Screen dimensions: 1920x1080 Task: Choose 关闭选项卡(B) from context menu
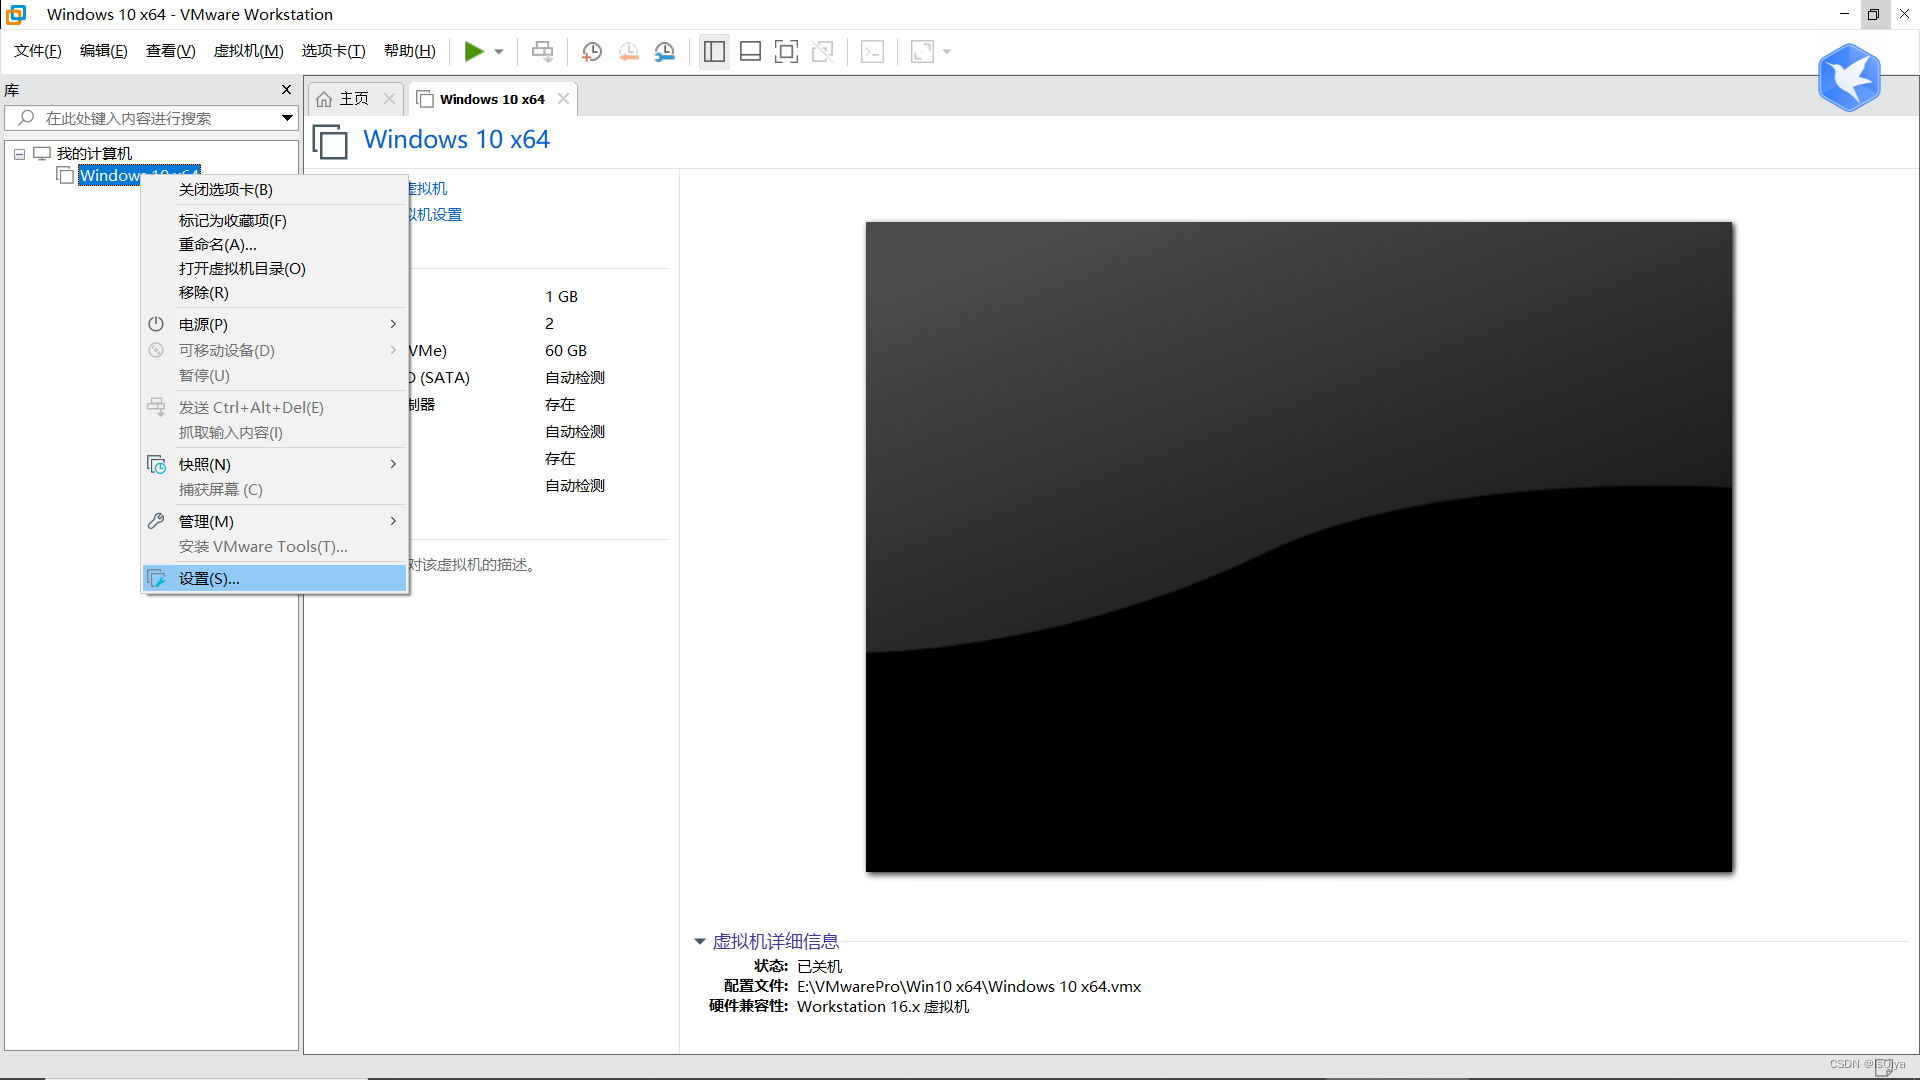point(275,190)
